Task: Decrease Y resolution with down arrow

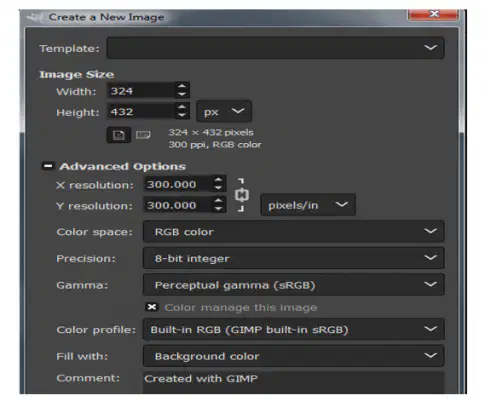Action: point(218,209)
